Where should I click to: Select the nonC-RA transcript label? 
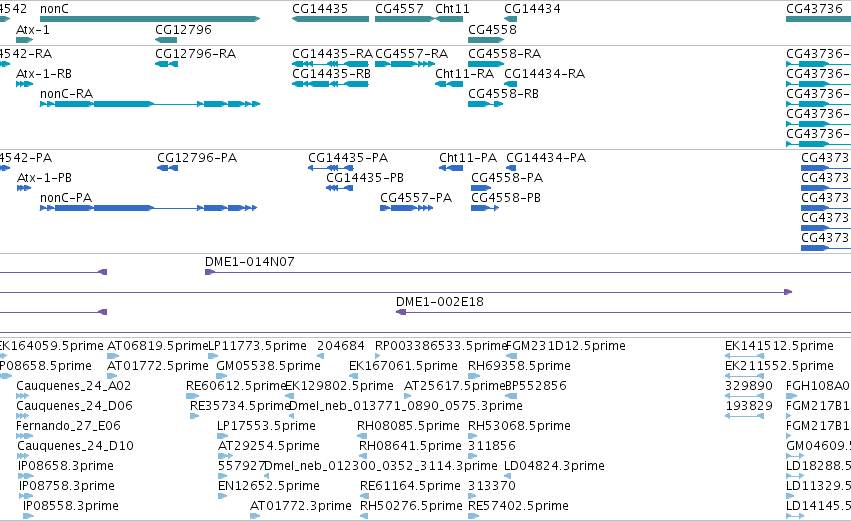click(x=67, y=94)
